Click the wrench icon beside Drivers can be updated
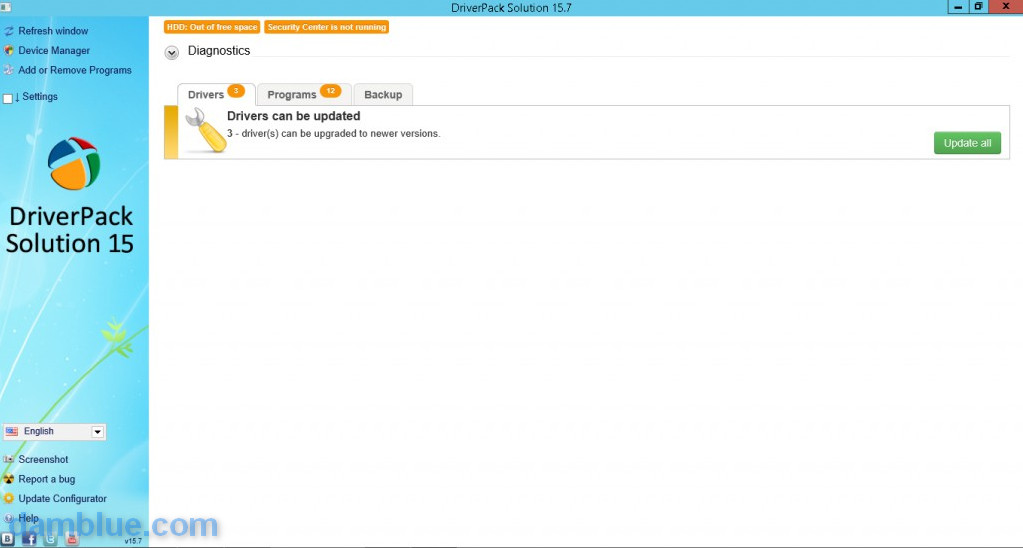Image resolution: width=1023 pixels, height=548 pixels. [x=205, y=130]
